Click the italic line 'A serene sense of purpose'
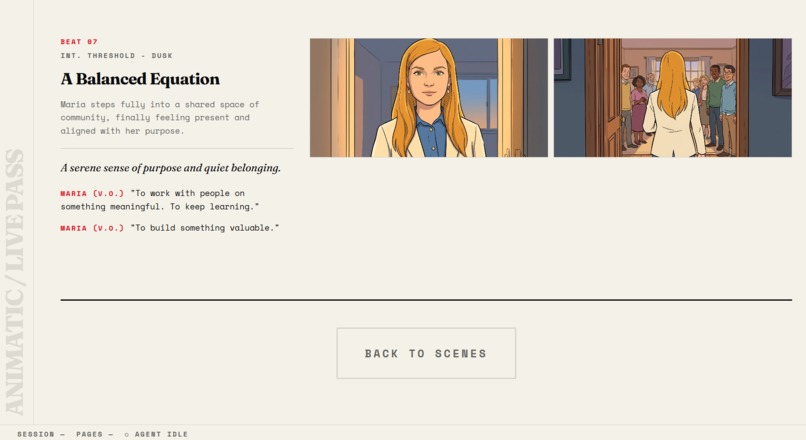 click(171, 168)
